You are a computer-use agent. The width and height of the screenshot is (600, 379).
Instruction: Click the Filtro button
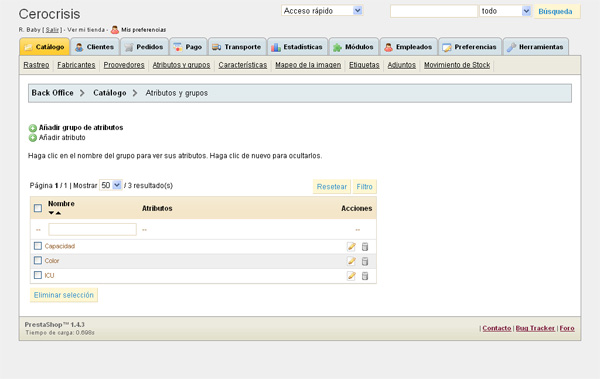tap(364, 186)
